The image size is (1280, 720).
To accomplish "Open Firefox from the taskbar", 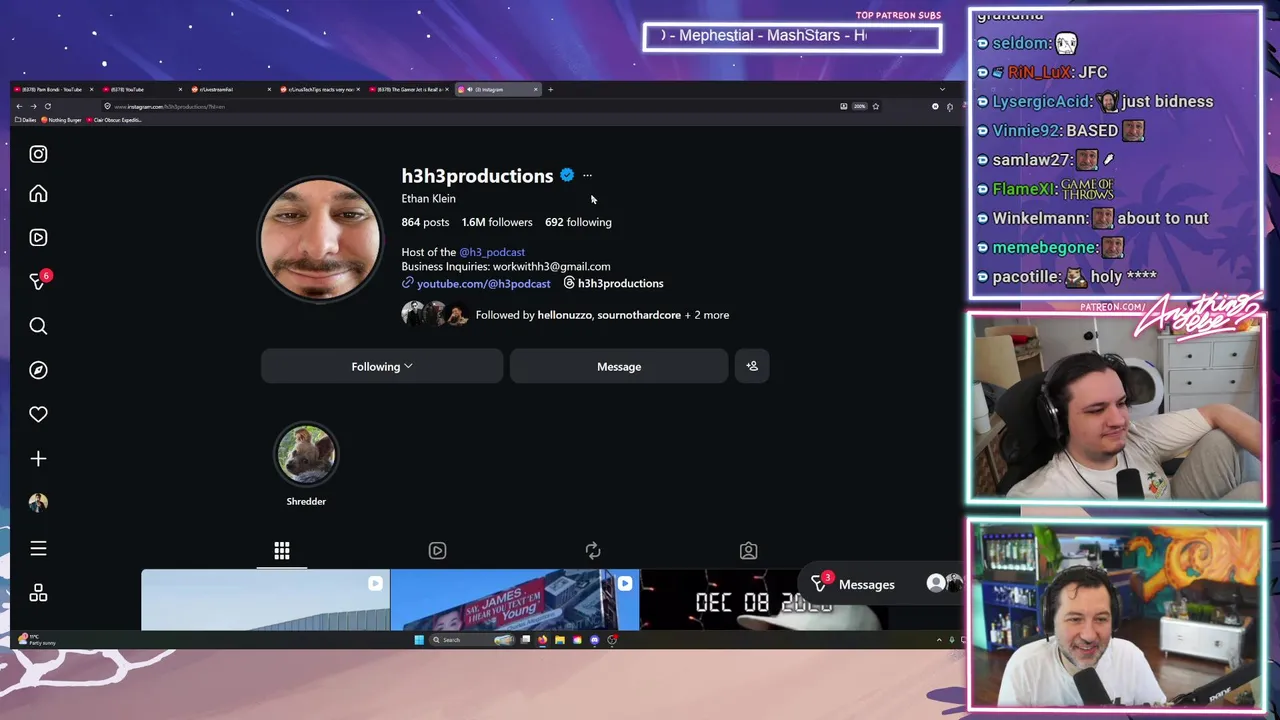I will tap(542, 640).
